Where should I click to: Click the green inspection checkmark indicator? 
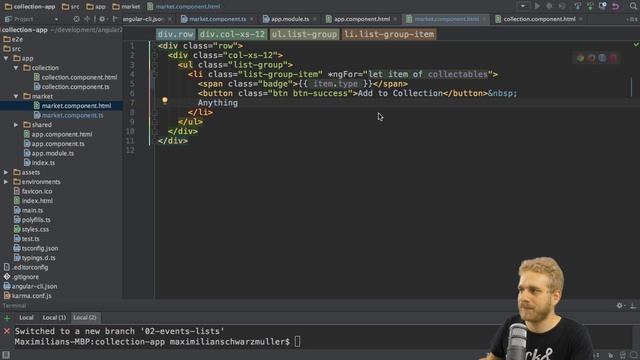pos(636,44)
